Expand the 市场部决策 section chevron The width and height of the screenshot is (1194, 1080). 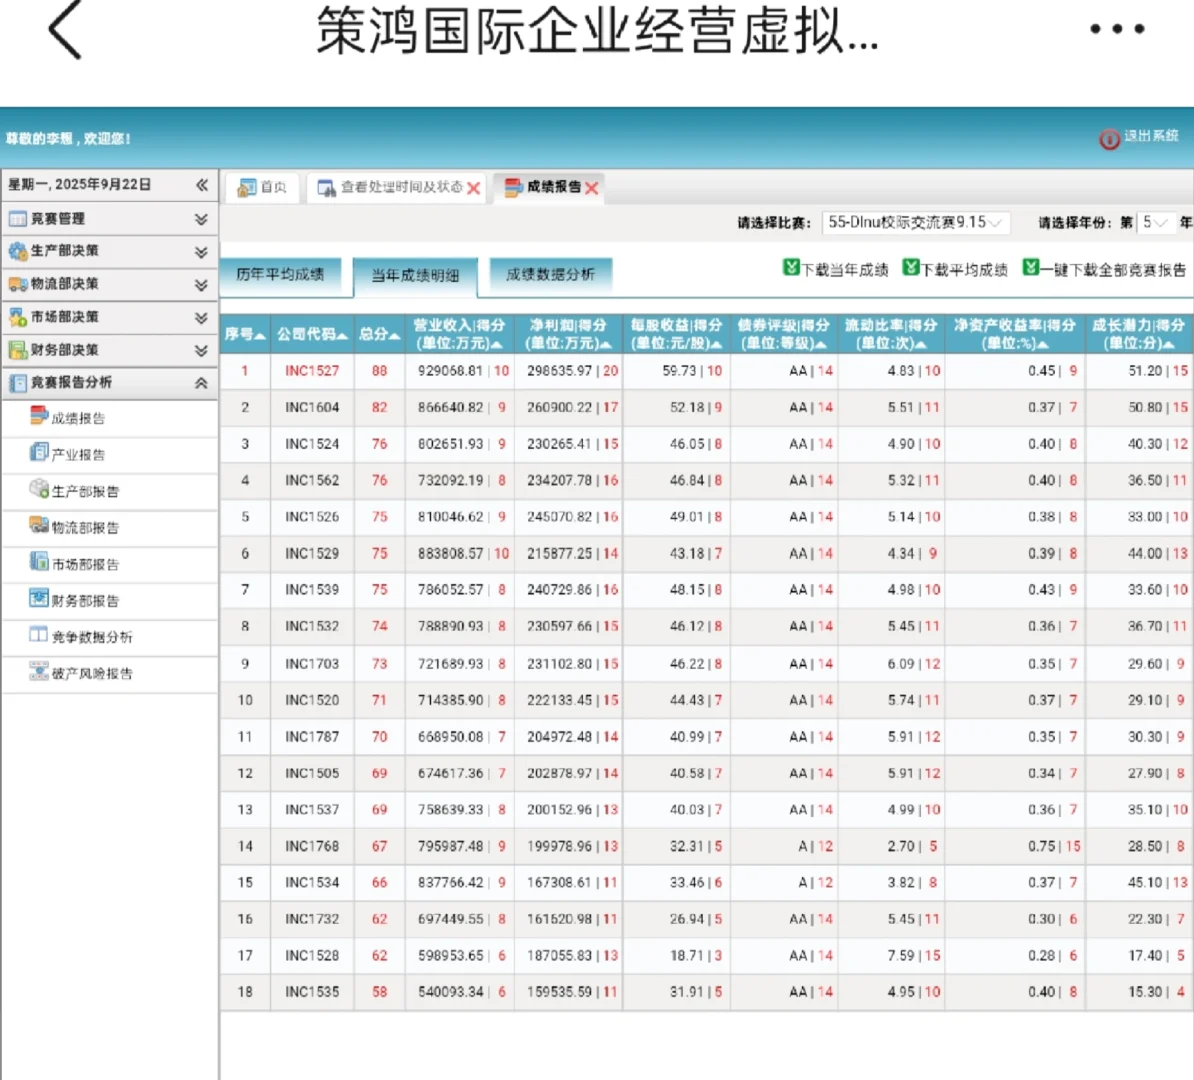(201, 318)
